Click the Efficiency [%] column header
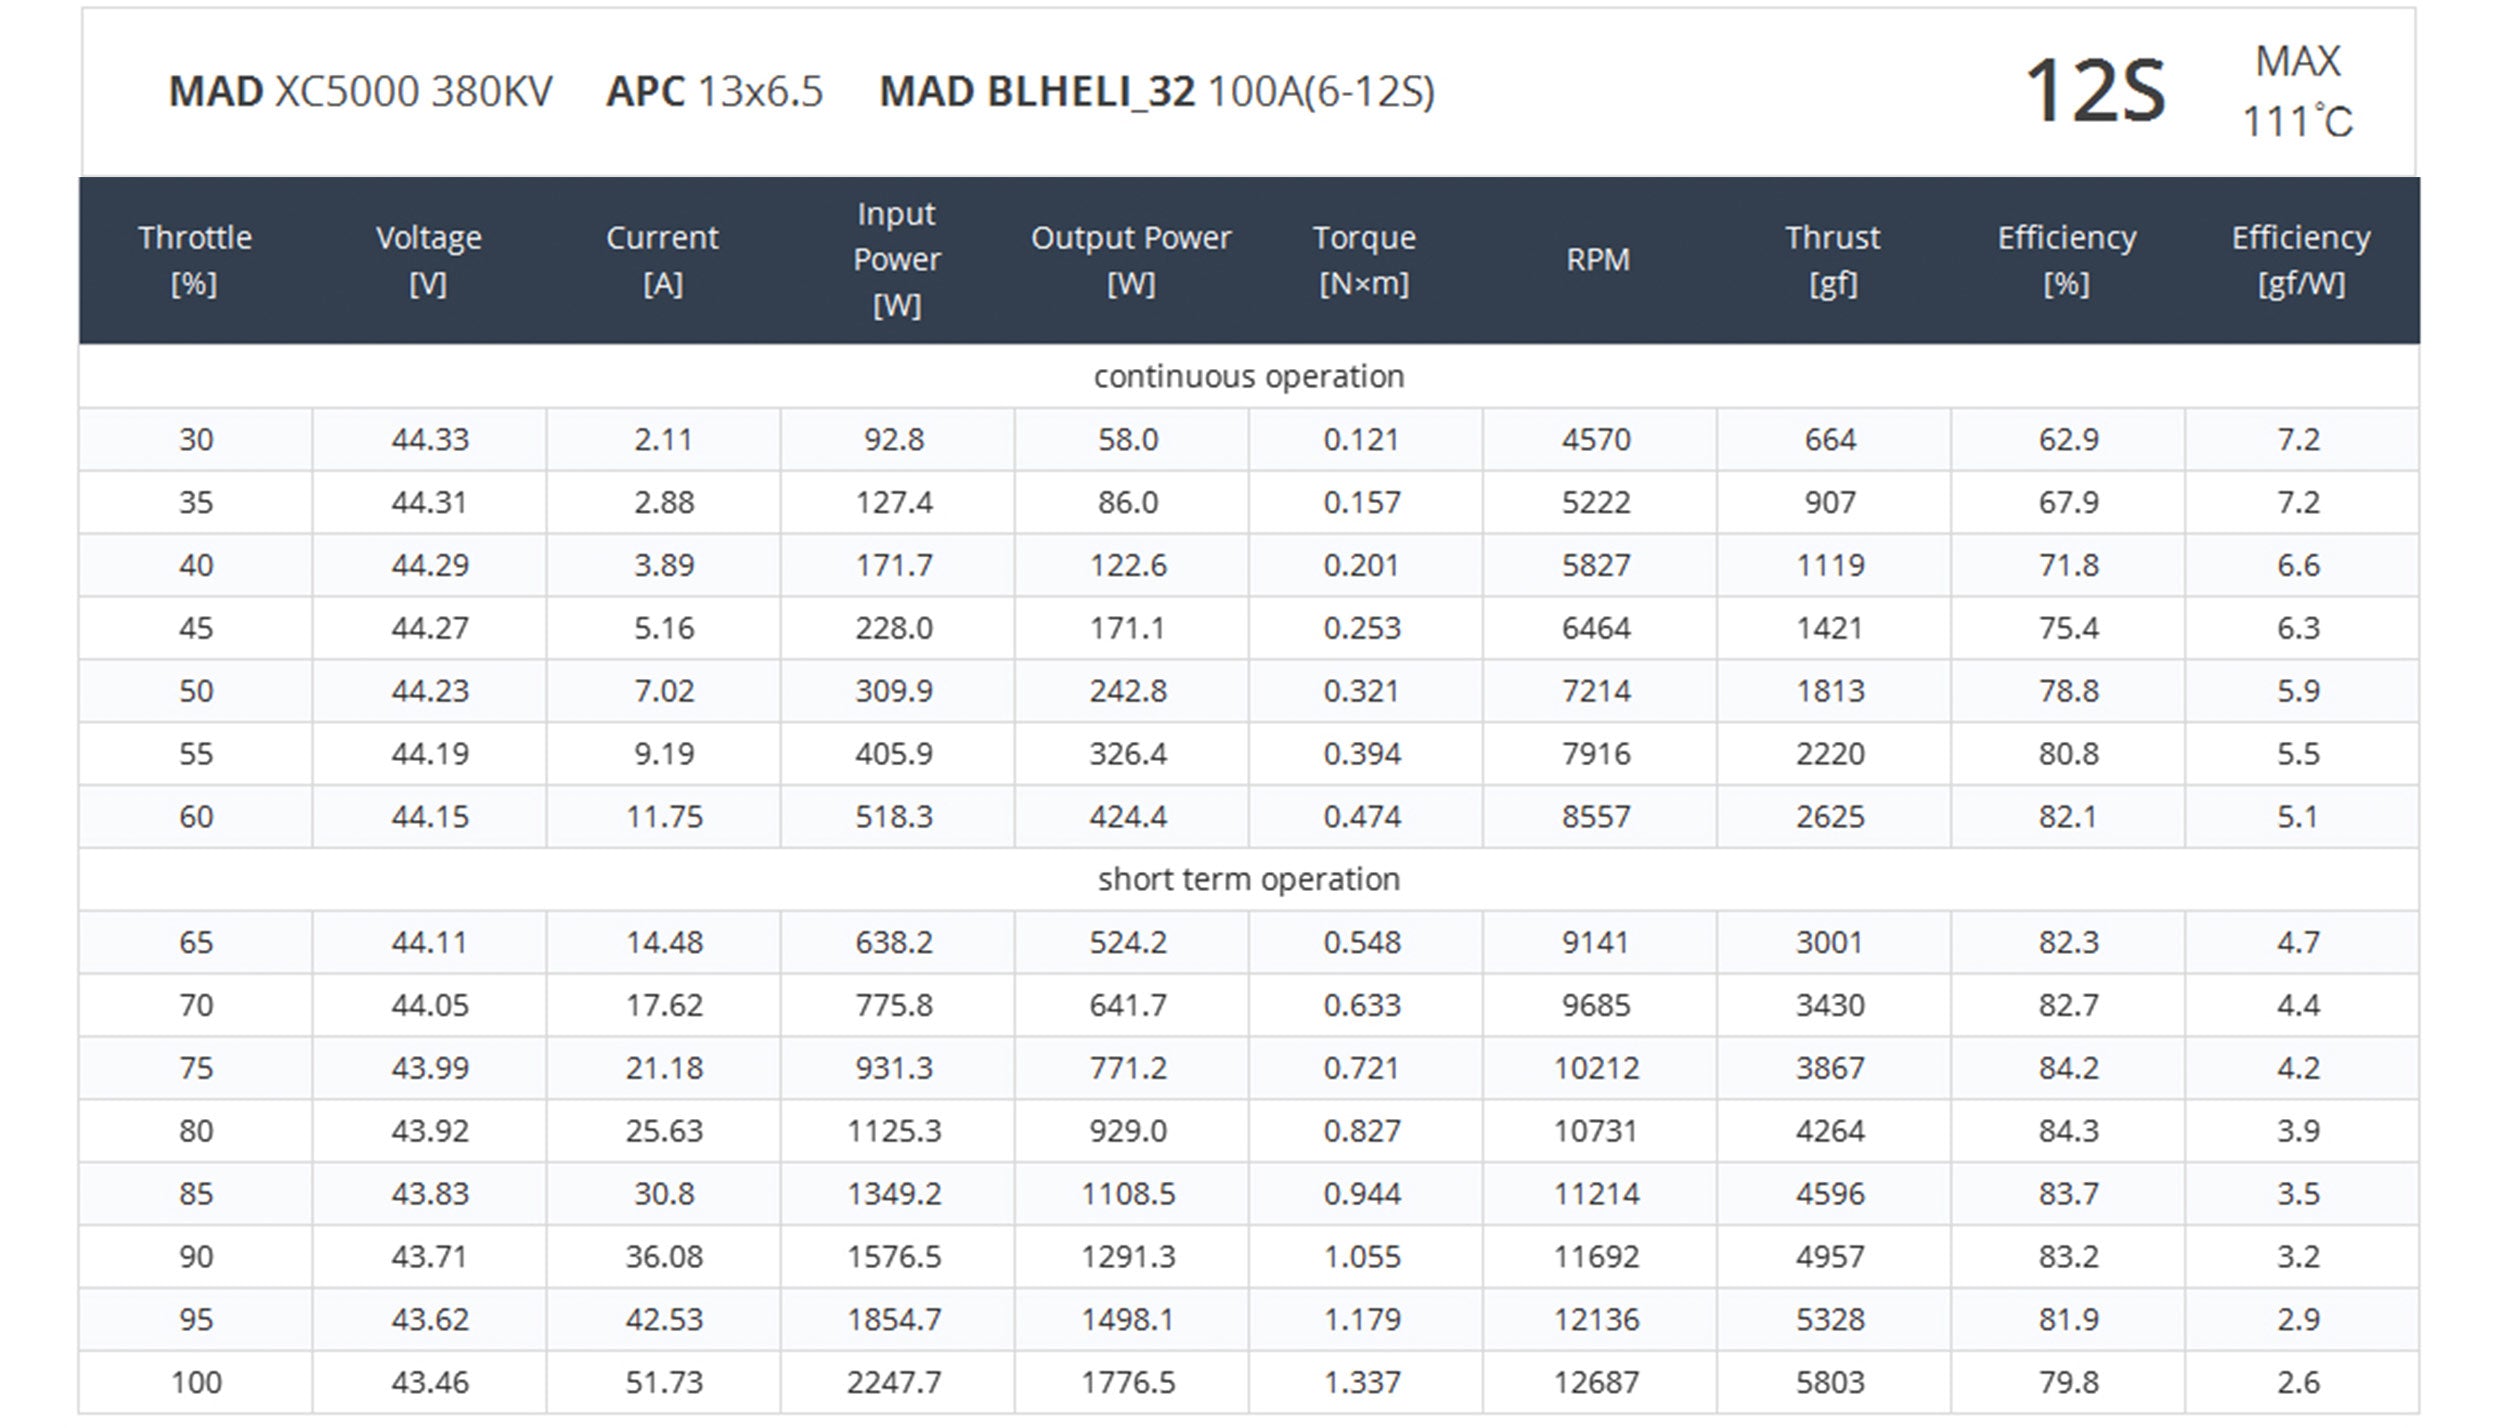This screenshot has width=2500, height=1428. pyautogui.click(x=2067, y=260)
